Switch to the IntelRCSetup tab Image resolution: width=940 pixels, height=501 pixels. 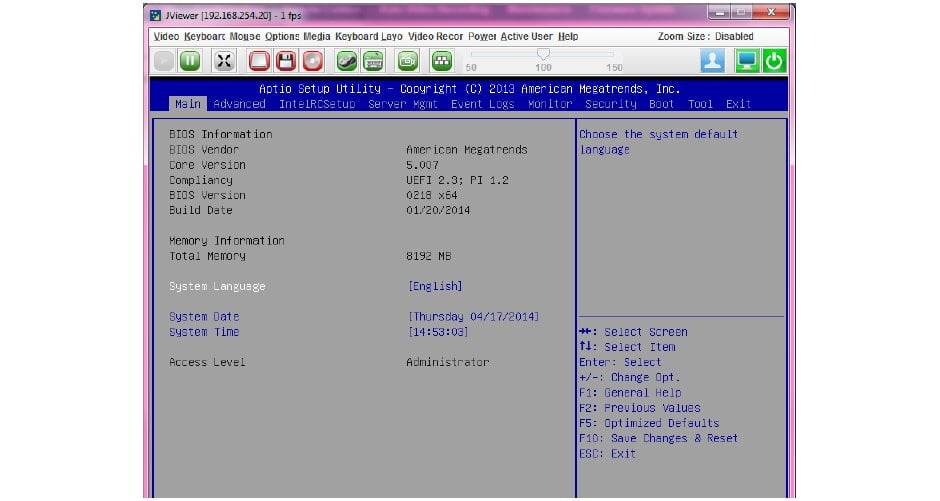click(317, 104)
